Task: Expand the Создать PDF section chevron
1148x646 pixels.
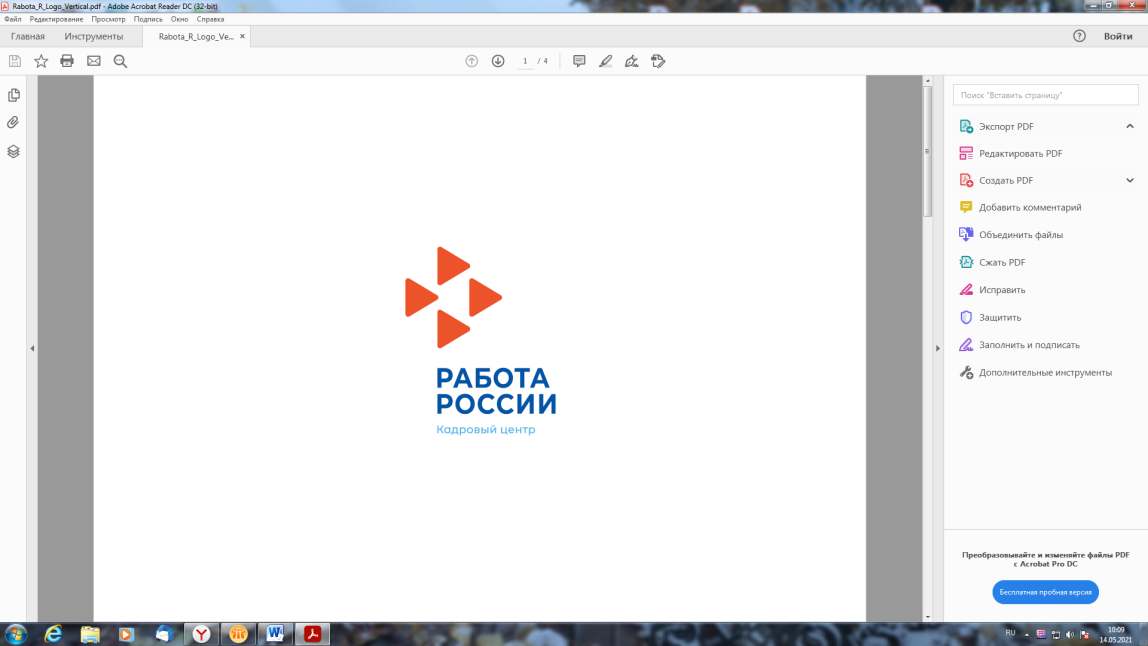Action: (x=1130, y=181)
